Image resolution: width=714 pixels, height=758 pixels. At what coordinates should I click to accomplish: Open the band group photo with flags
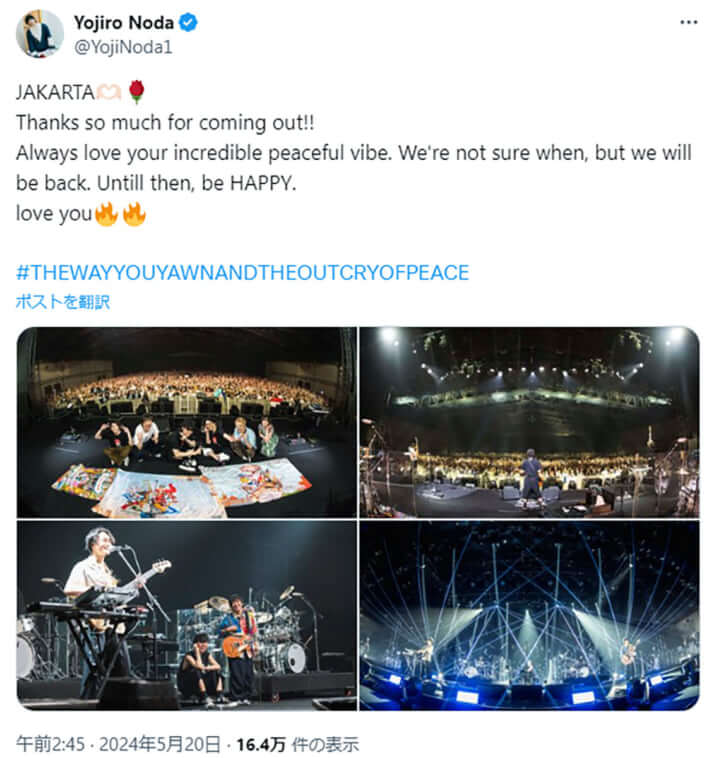pyautogui.click(x=186, y=421)
